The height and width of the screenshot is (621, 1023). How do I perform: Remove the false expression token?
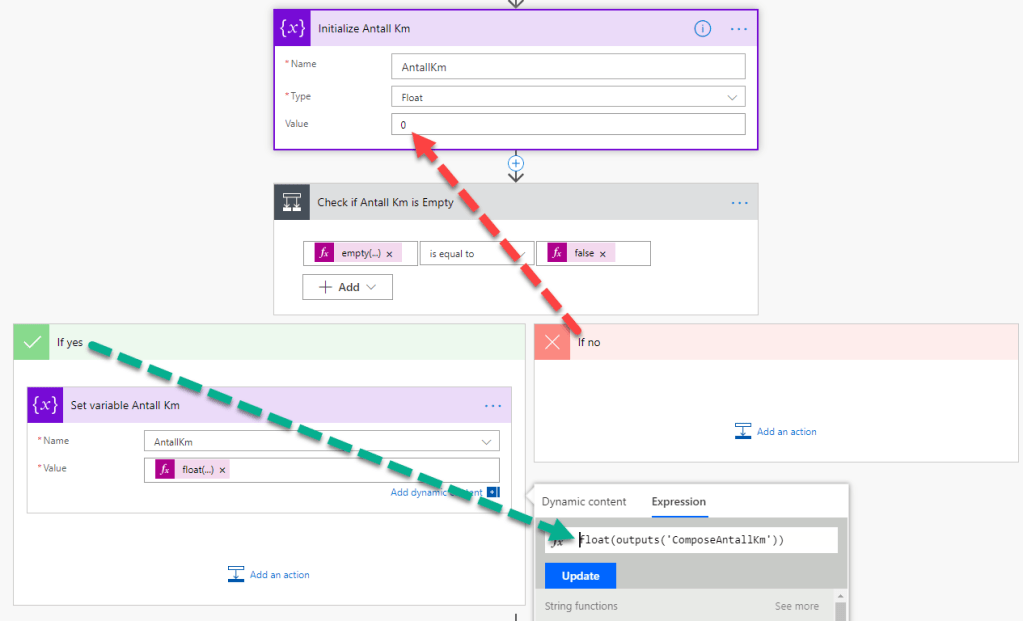(603, 254)
